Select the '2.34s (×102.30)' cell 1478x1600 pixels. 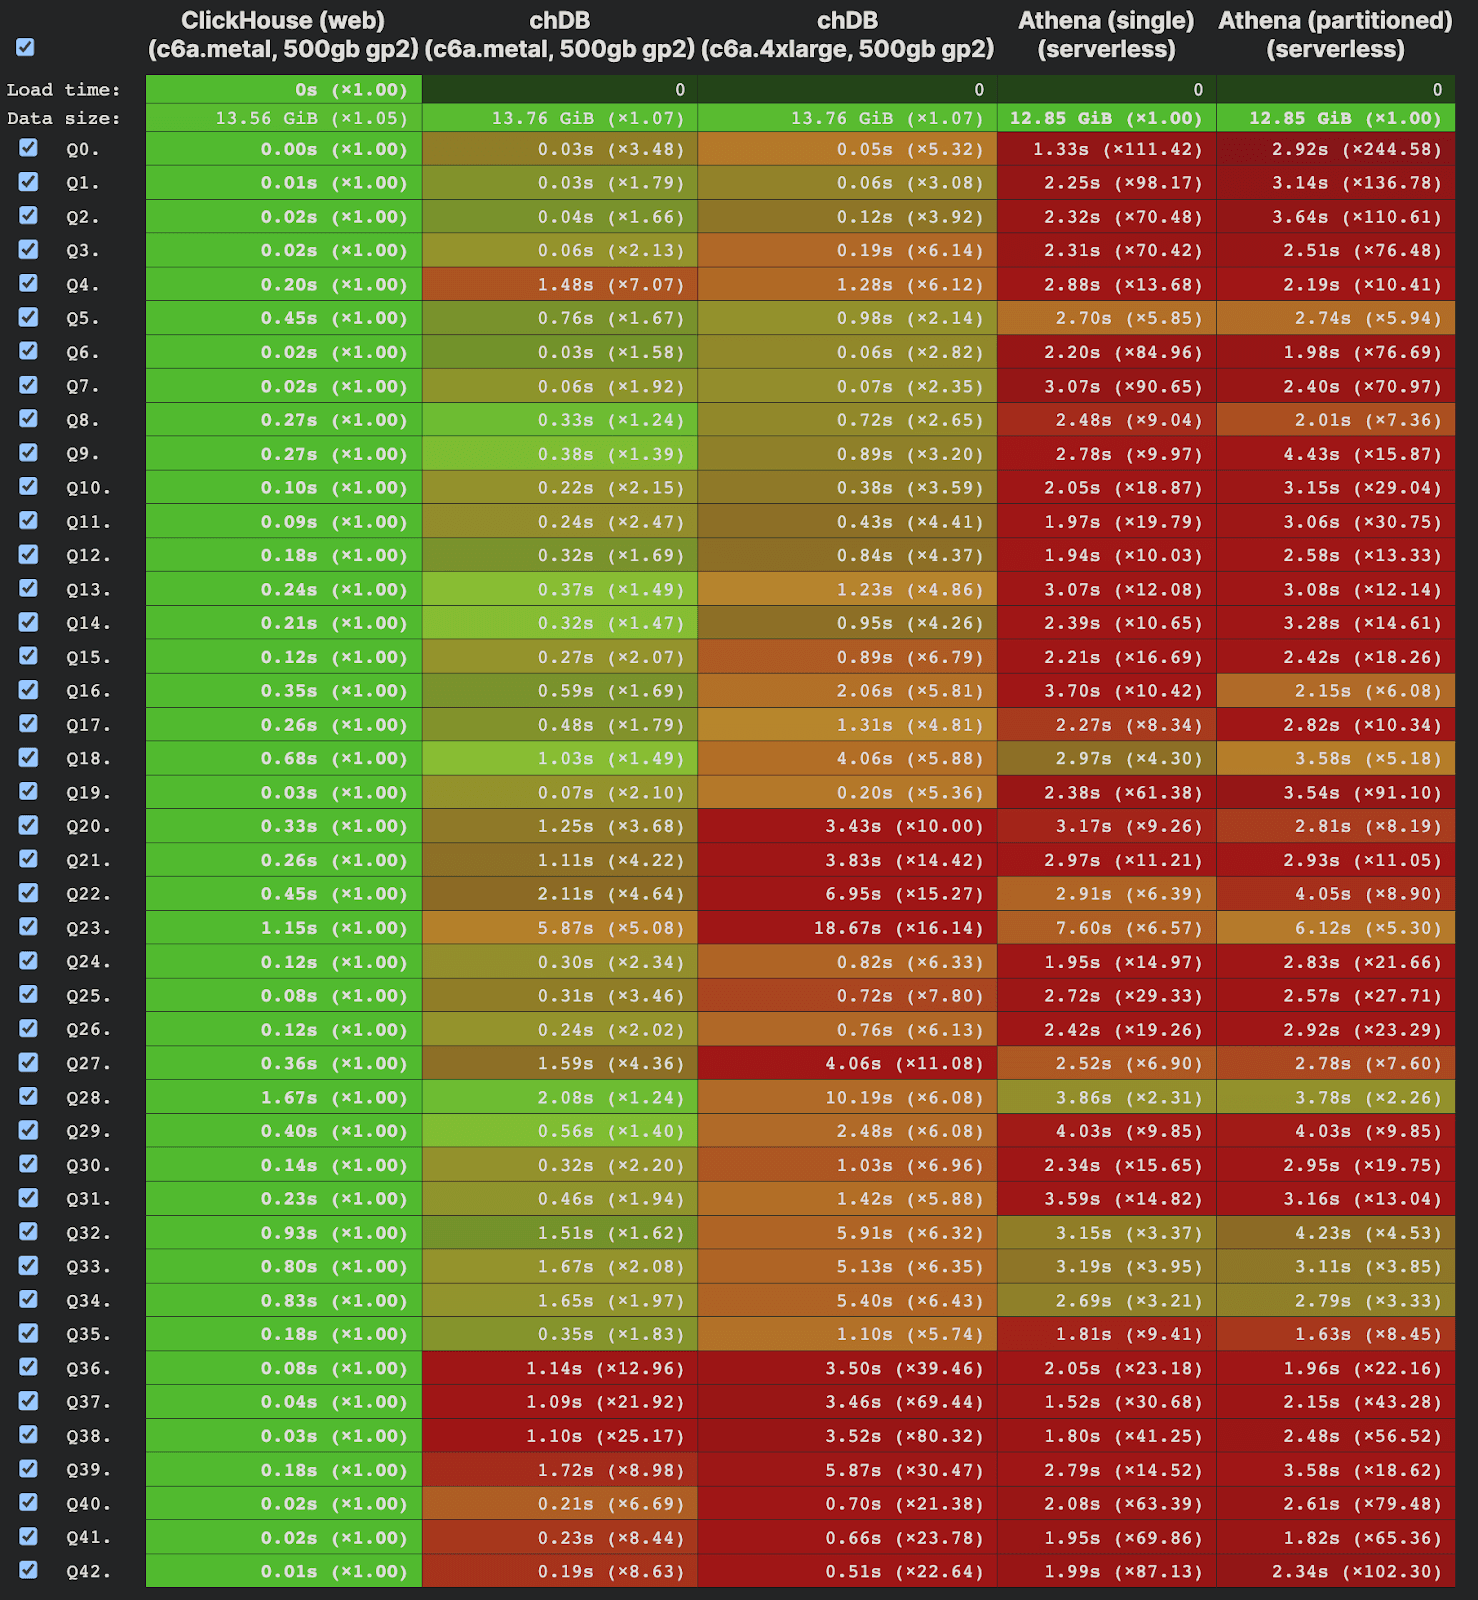[x=1336, y=1572]
